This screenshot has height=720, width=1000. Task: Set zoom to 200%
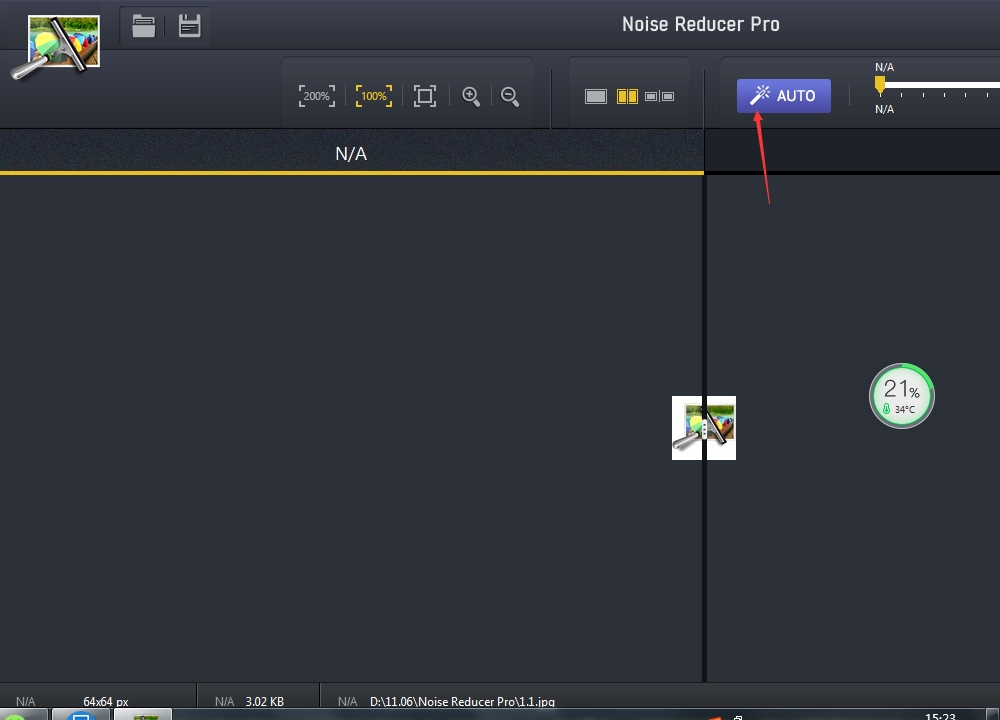(x=317, y=96)
